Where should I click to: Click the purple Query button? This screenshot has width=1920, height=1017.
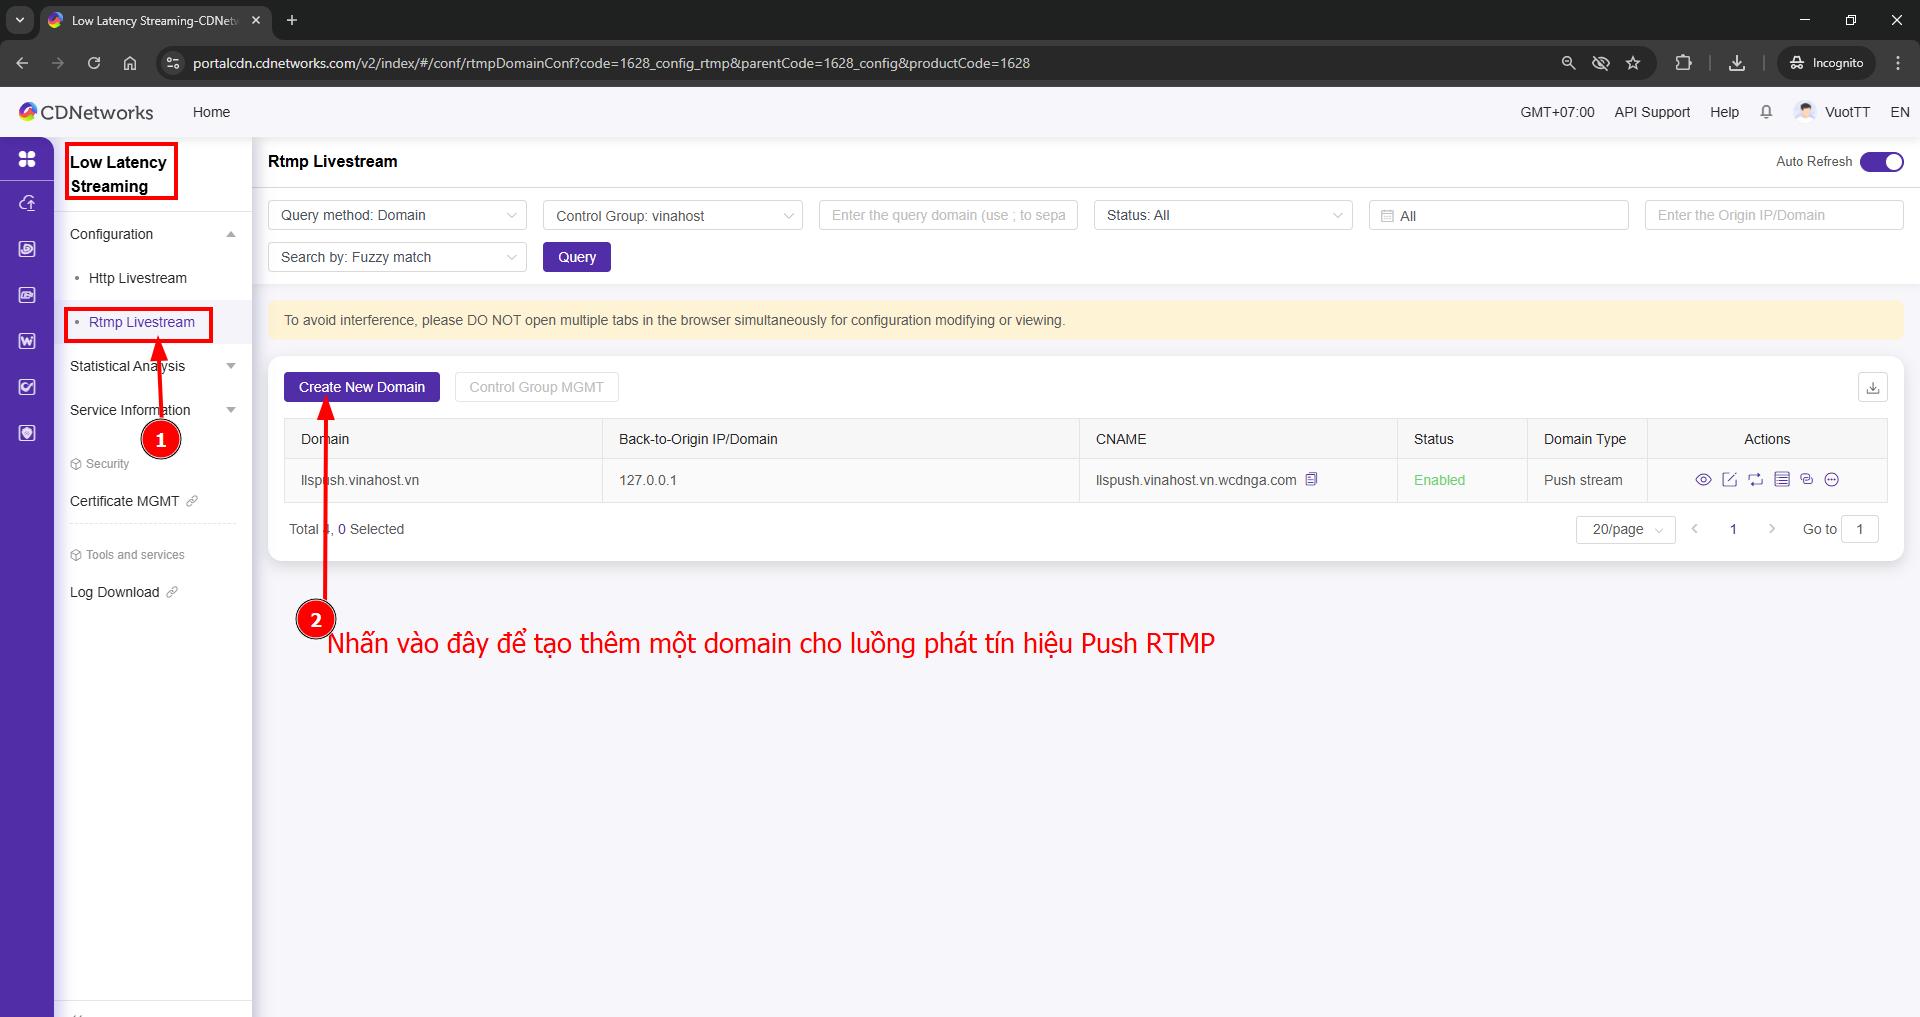[576, 257]
